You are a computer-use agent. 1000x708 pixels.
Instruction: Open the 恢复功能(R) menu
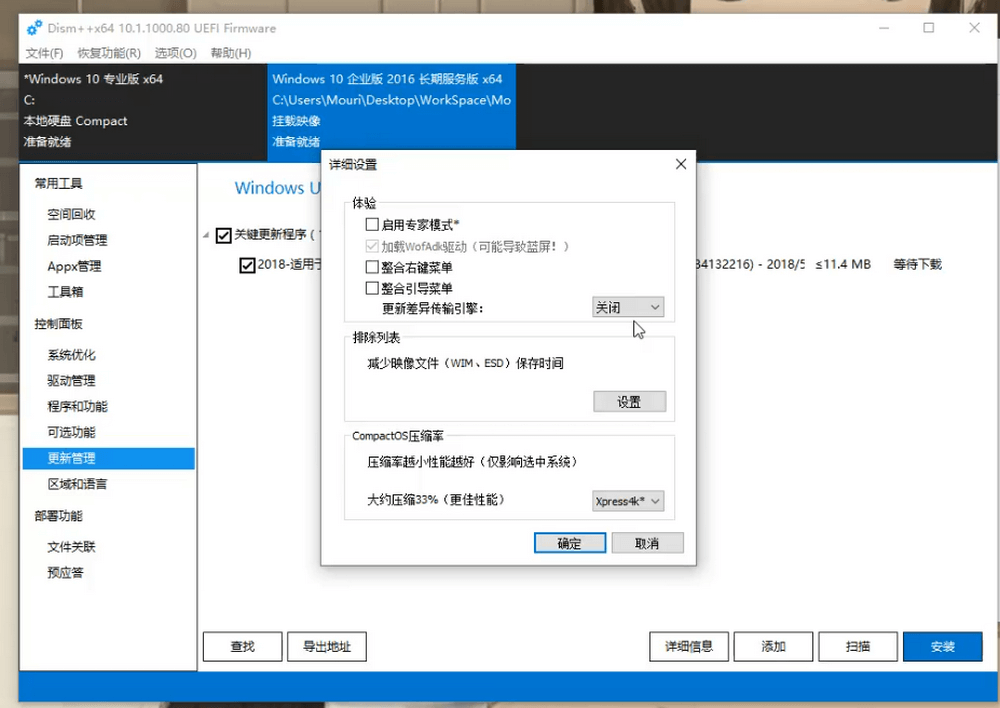(109, 53)
